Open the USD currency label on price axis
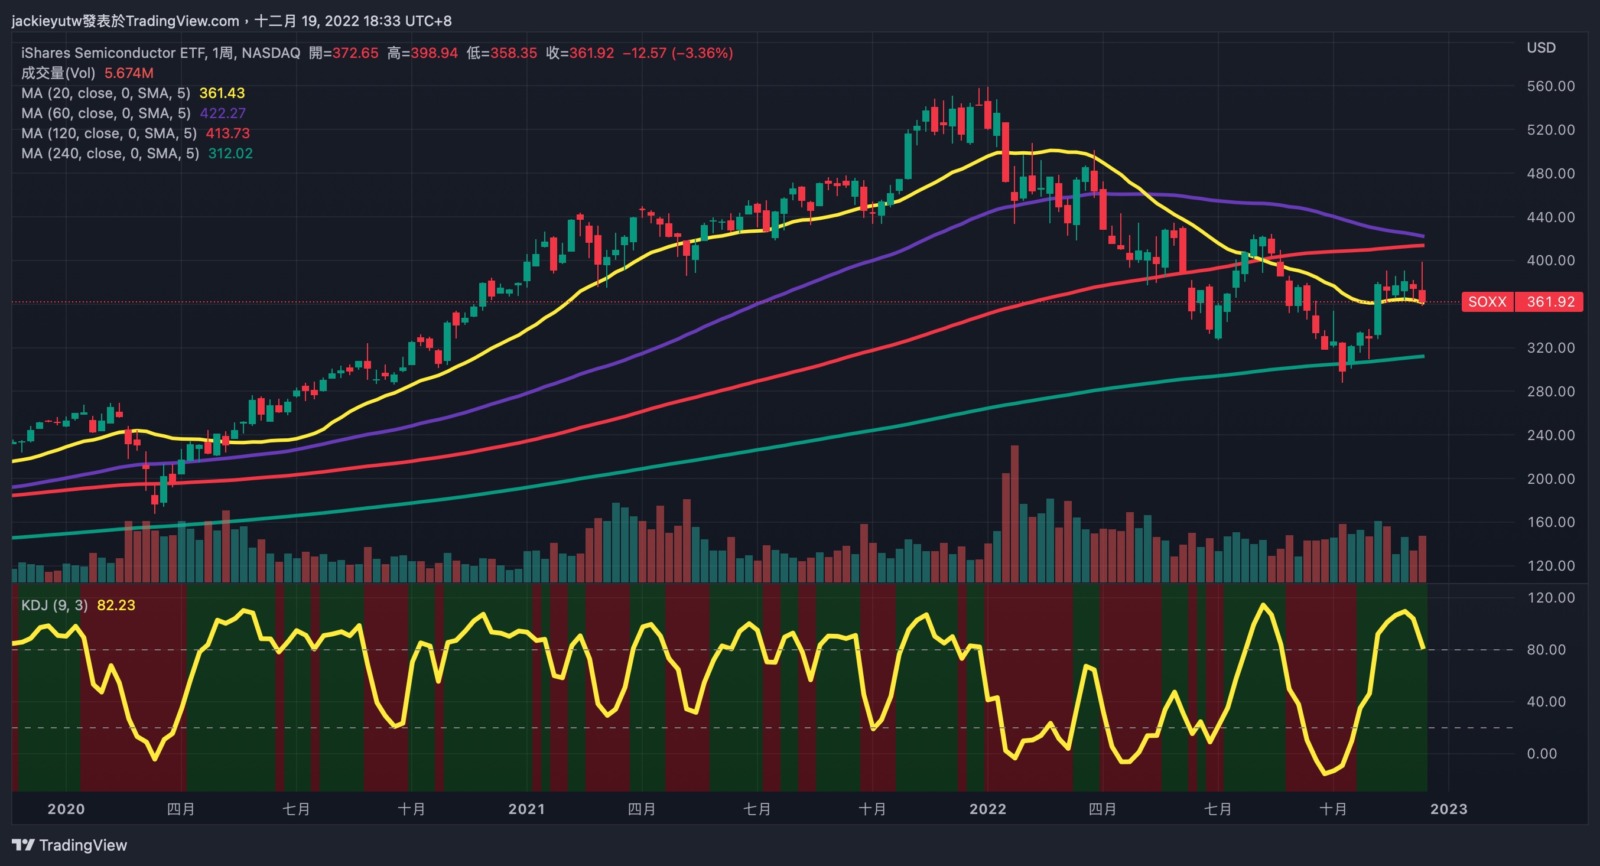The height and width of the screenshot is (866, 1600). [1540, 48]
